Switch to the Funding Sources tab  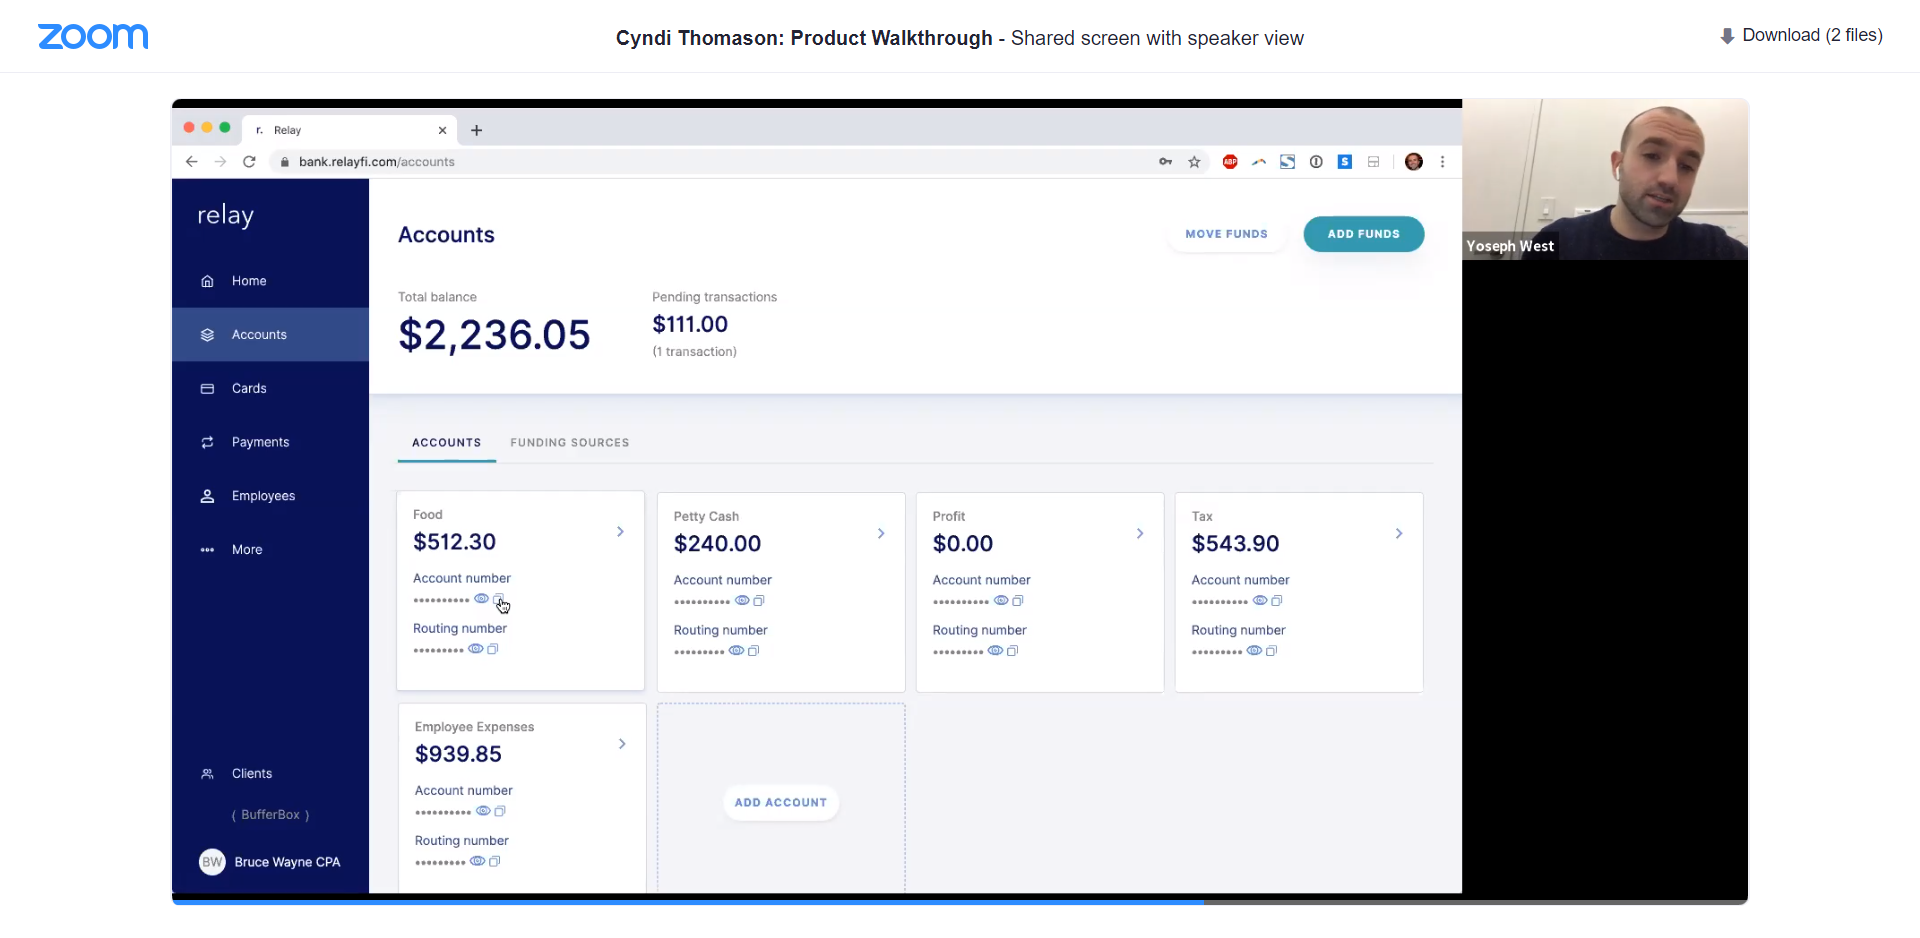569,443
